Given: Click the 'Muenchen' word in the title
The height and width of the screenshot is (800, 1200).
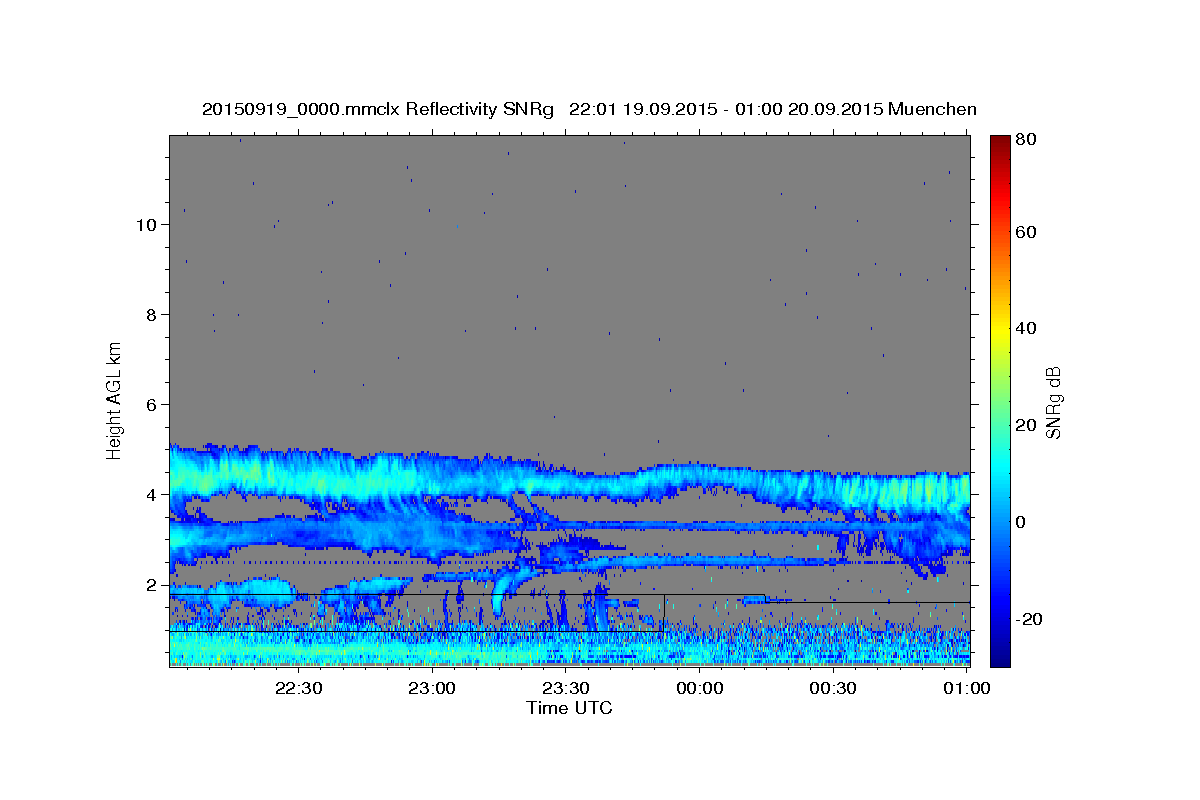Looking at the screenshot, I should (932, 109).
